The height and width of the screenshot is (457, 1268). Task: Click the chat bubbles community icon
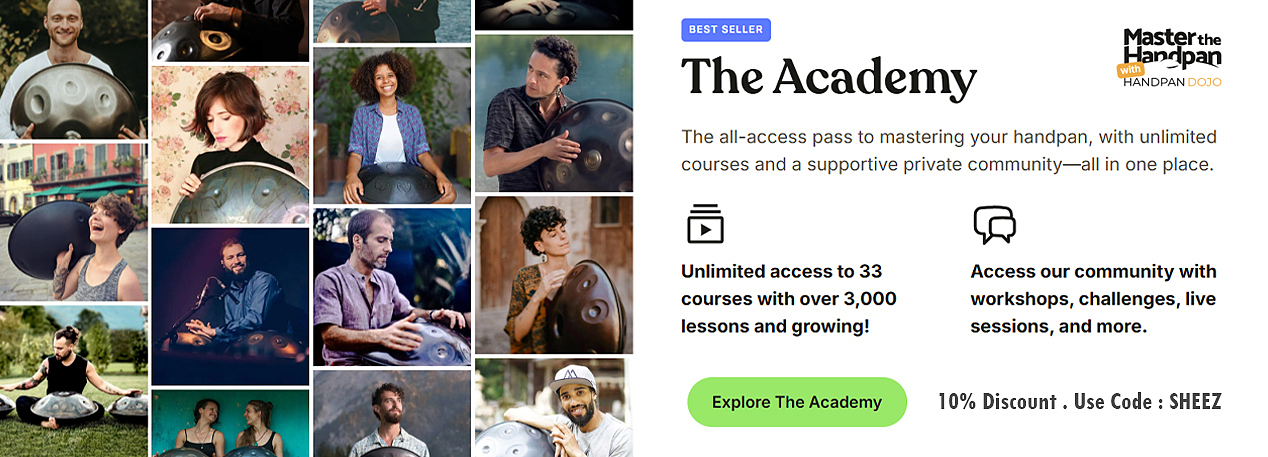coord(994,225)
